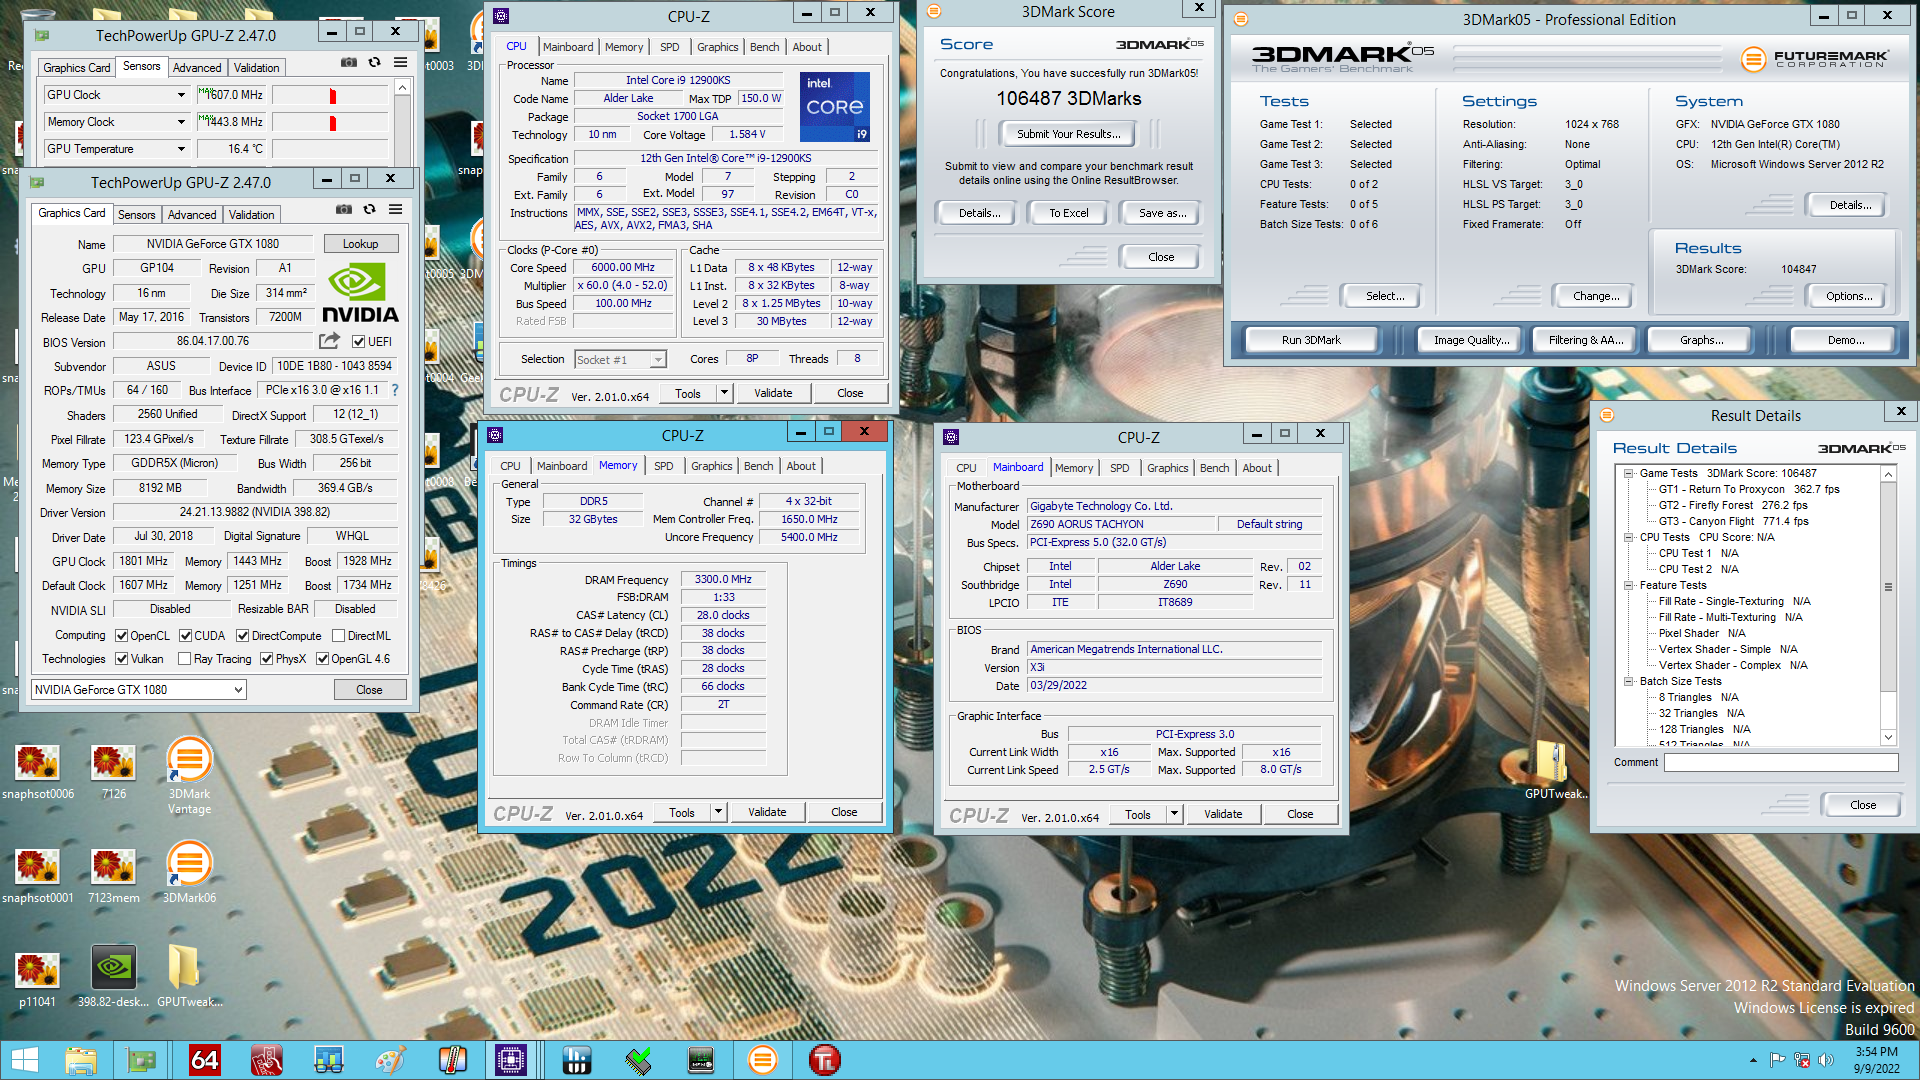
Task: Click Submit Your Results in 3DMark Score
Action: 1069,134
